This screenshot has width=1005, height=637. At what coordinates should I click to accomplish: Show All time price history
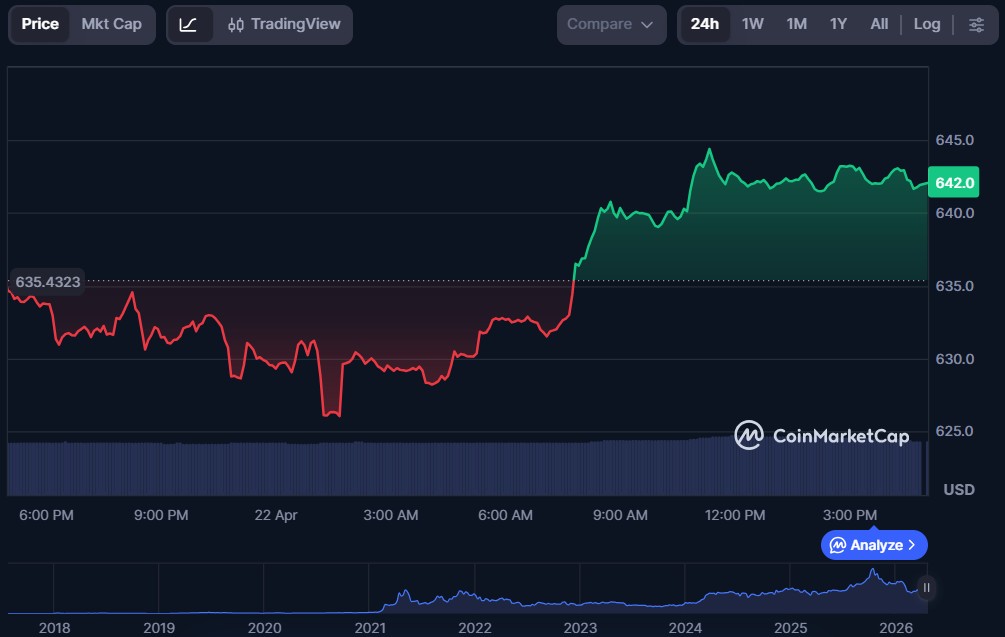click(x=879, y=24)
